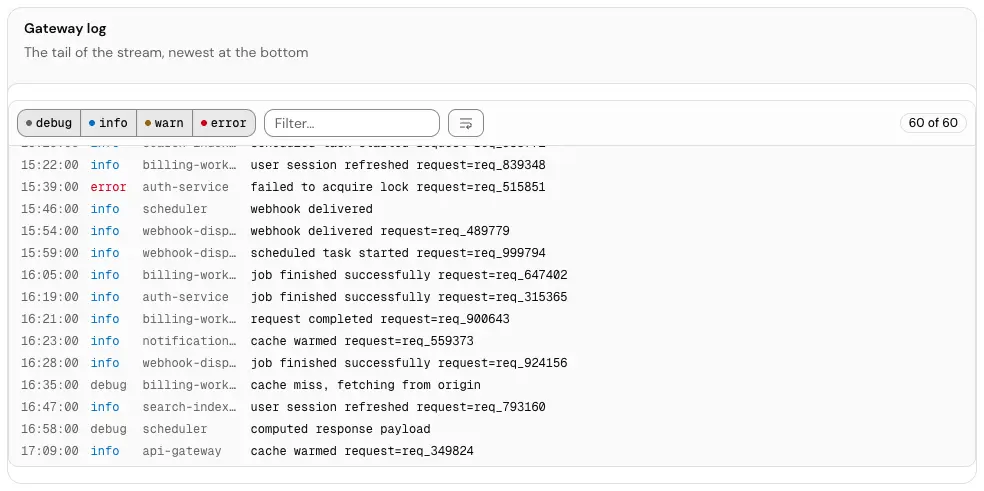Select the last api-gateway cache warmed row
Screen dimensions: 984x491
[492, 451]
